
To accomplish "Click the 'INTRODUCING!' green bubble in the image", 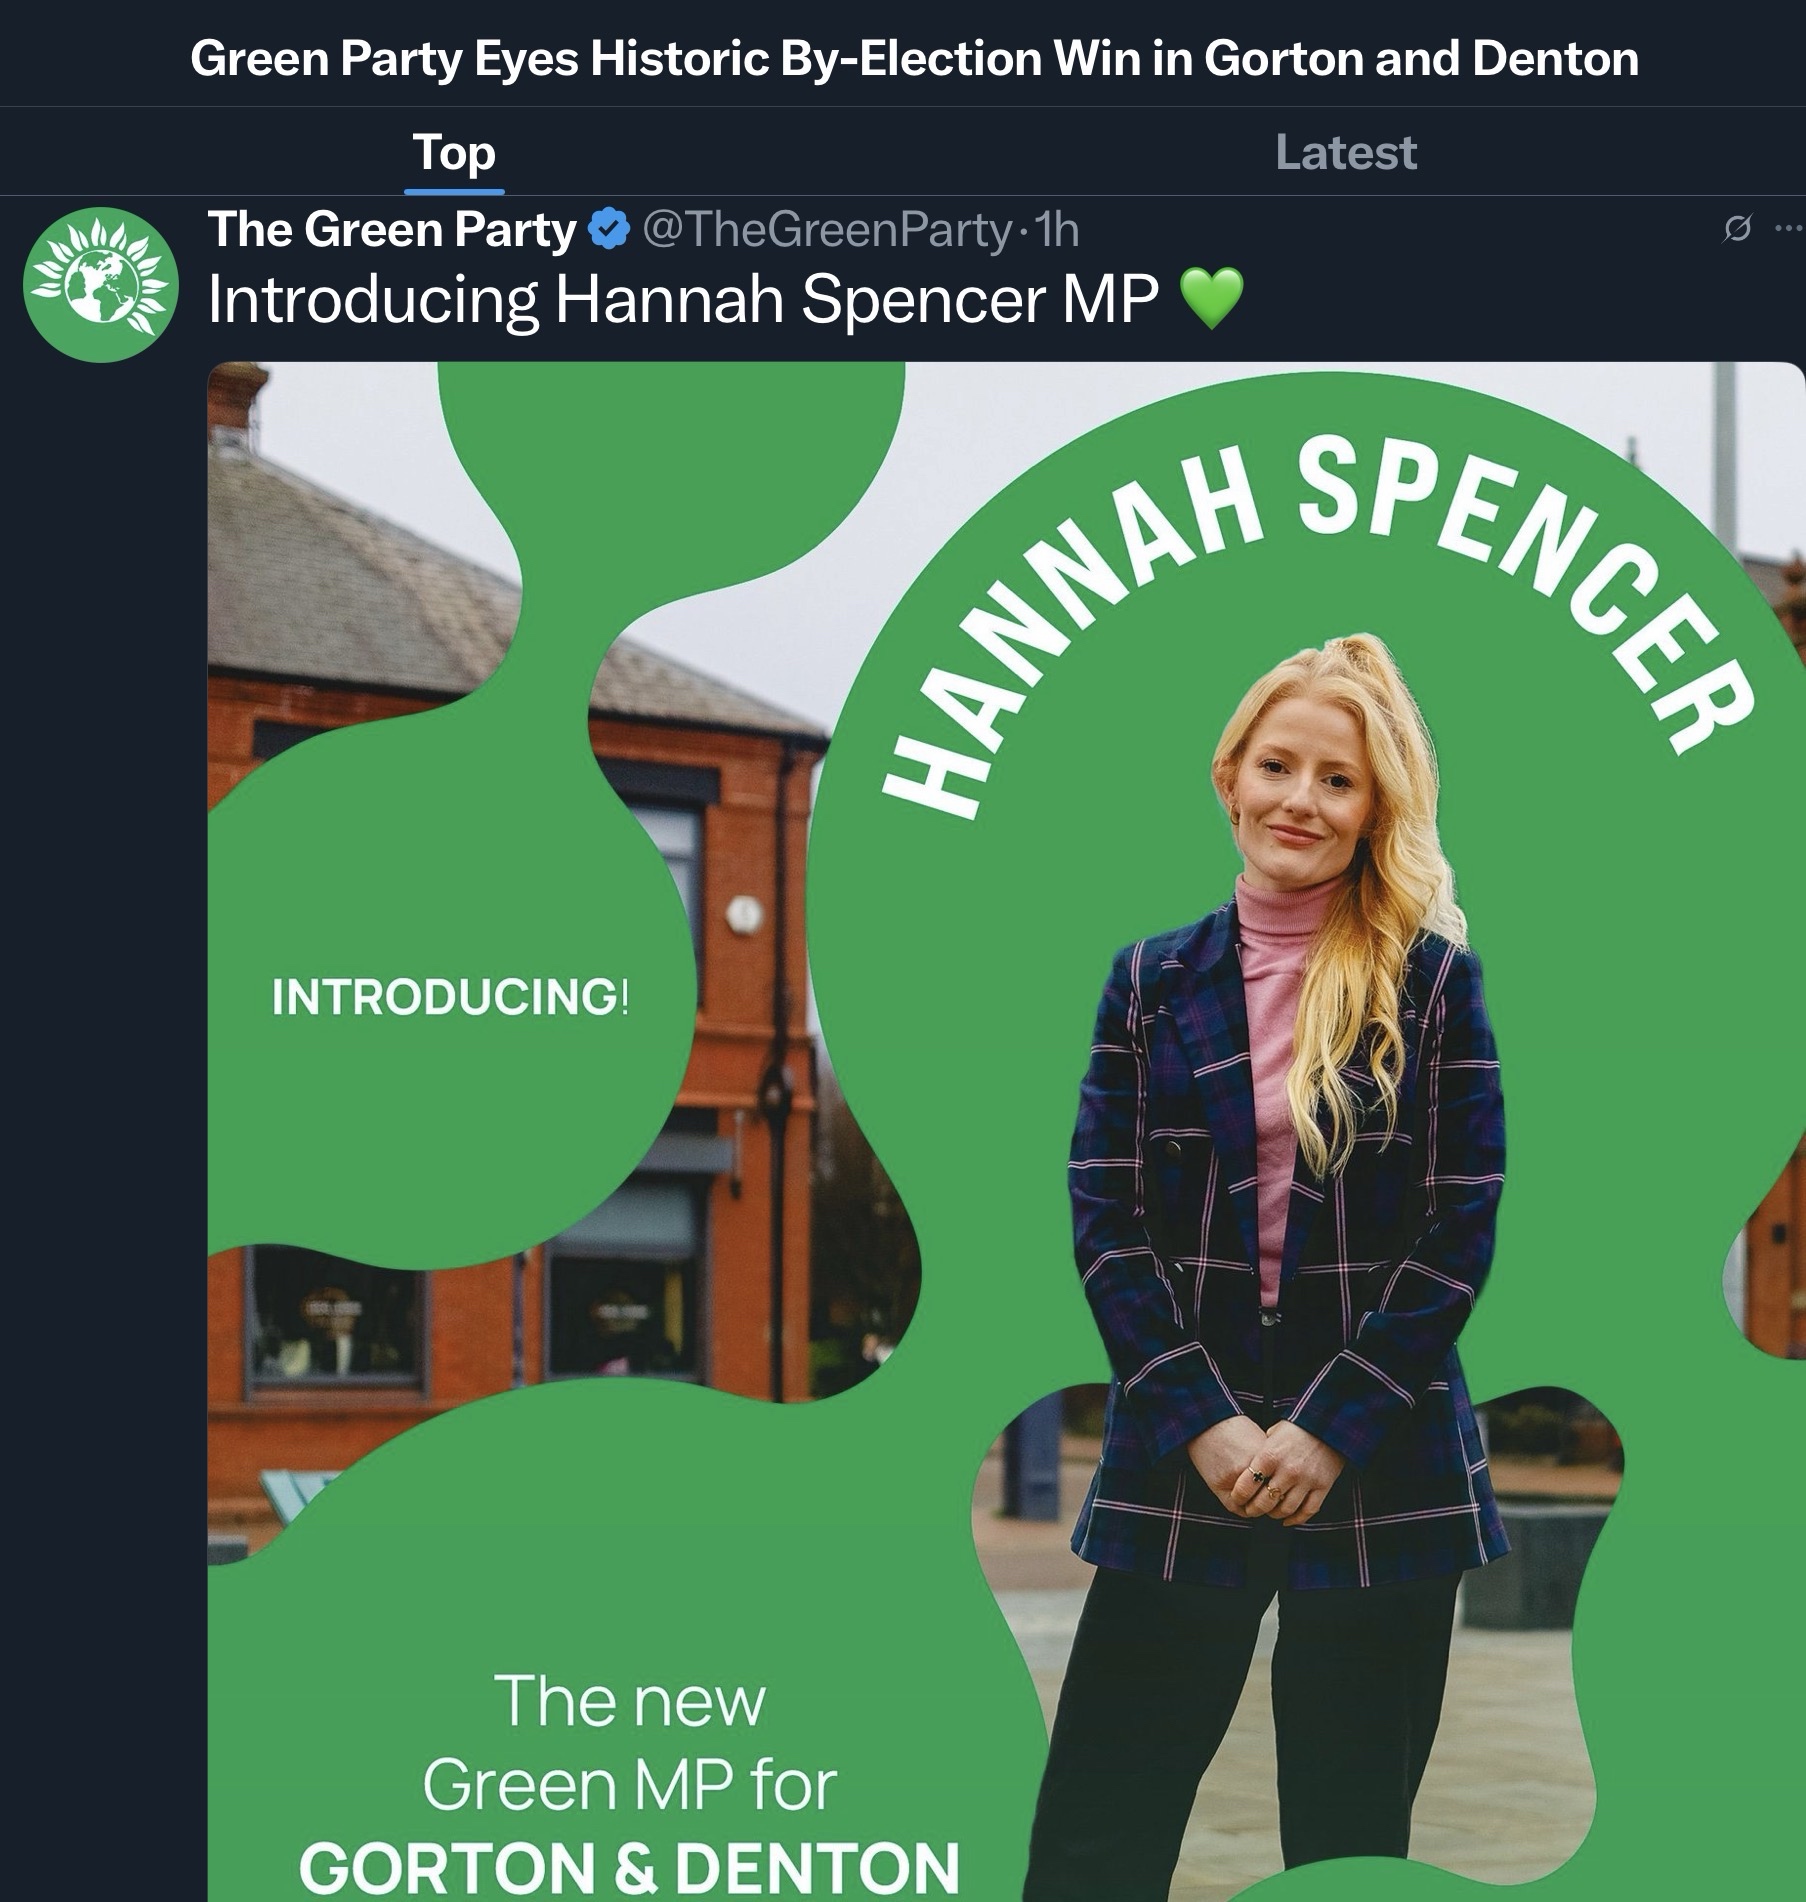I will 450,997.
